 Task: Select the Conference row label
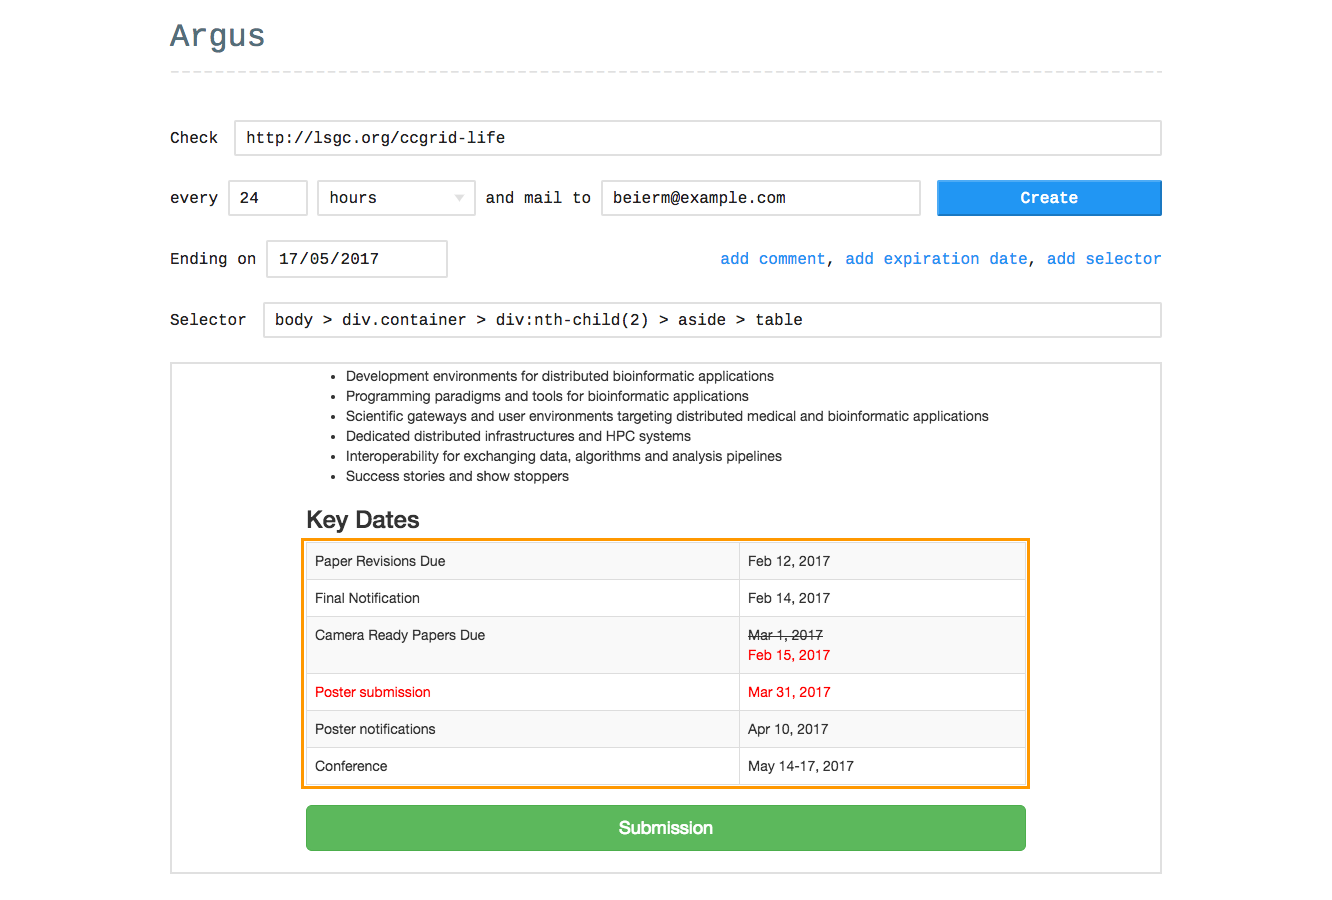pos(351,766)
